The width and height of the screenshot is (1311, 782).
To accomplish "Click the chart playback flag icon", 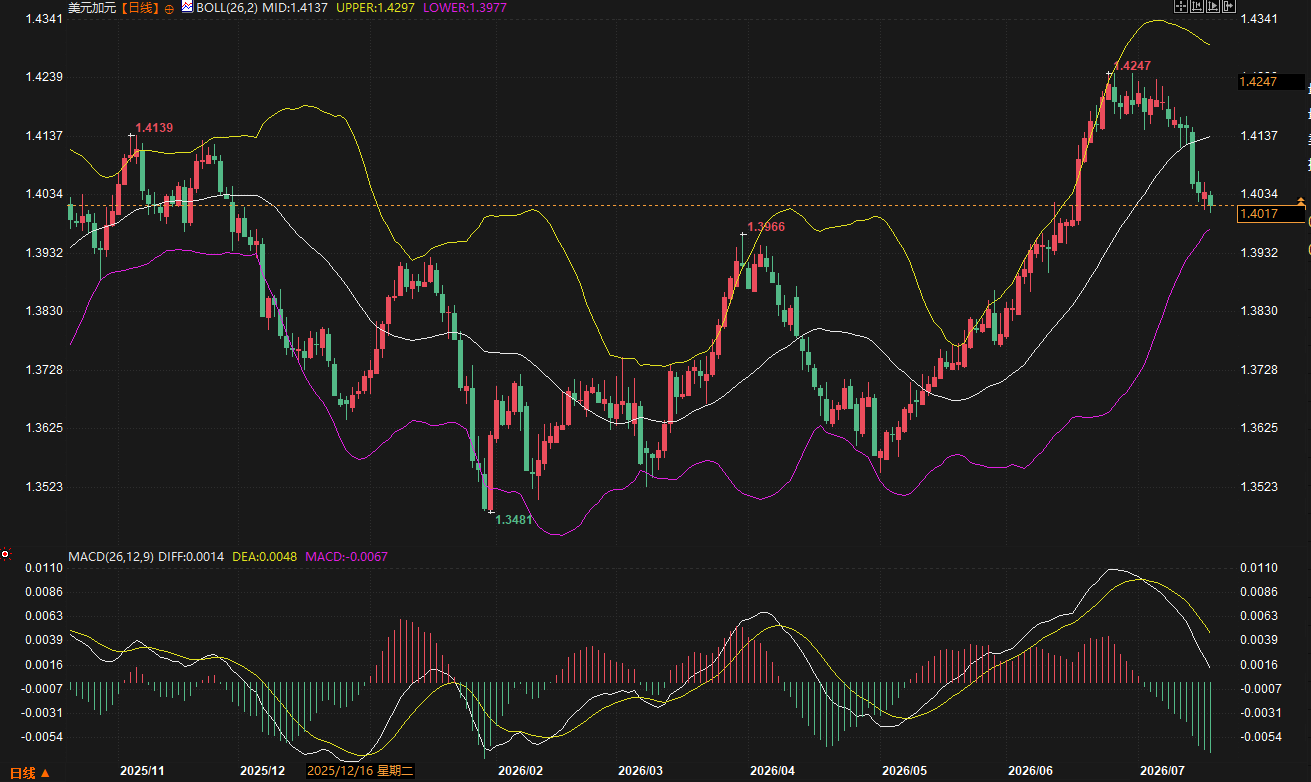I will tap(1213, 6).
